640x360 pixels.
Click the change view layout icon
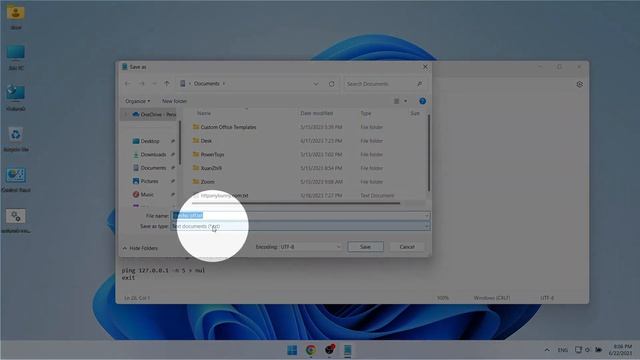tap(396, 101)
